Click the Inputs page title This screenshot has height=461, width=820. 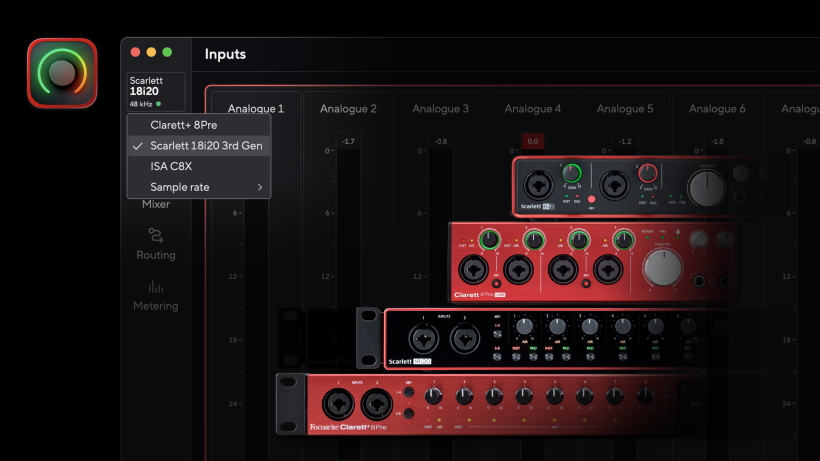[225, 54]
